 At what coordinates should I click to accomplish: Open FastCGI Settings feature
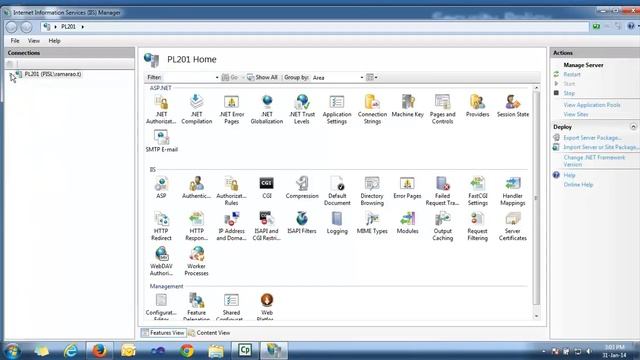pyautogui.click(x=478, y=191)
